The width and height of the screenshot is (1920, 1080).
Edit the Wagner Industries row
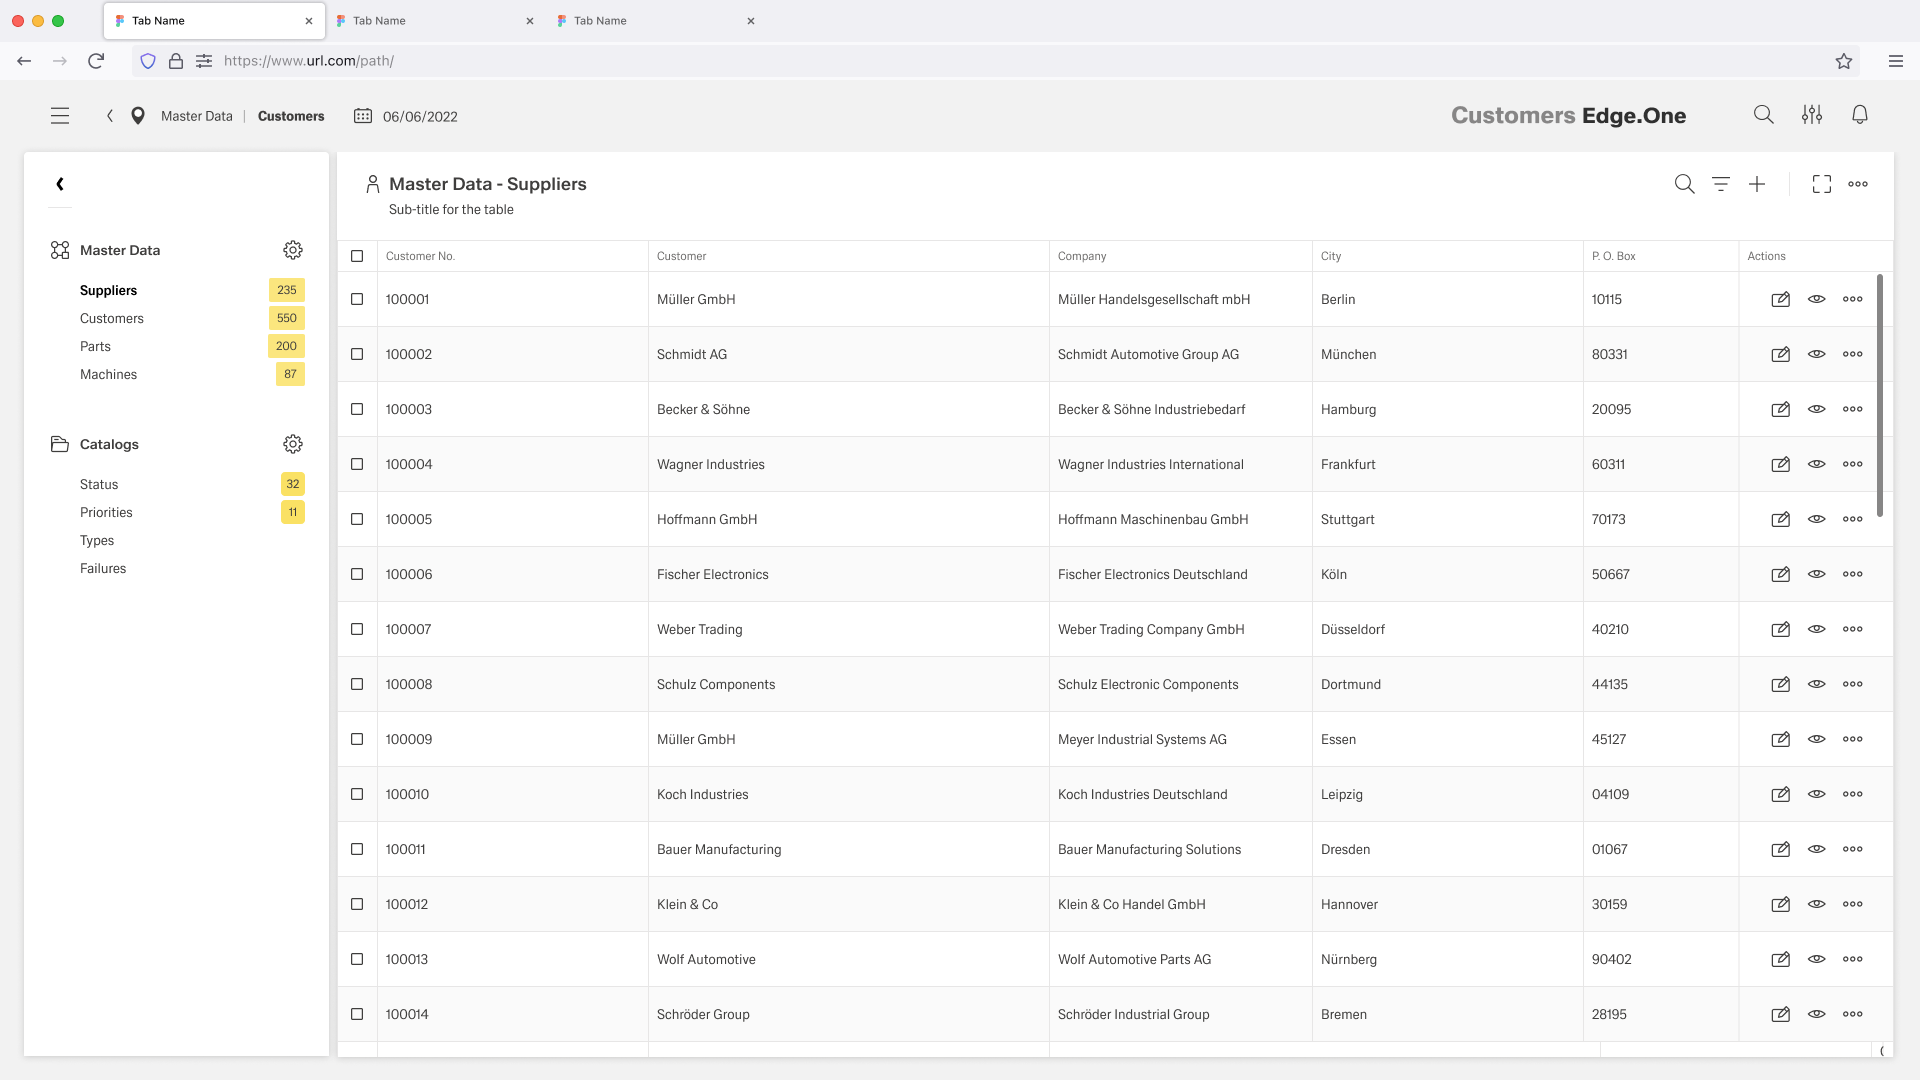click(x=1781, y=464)
